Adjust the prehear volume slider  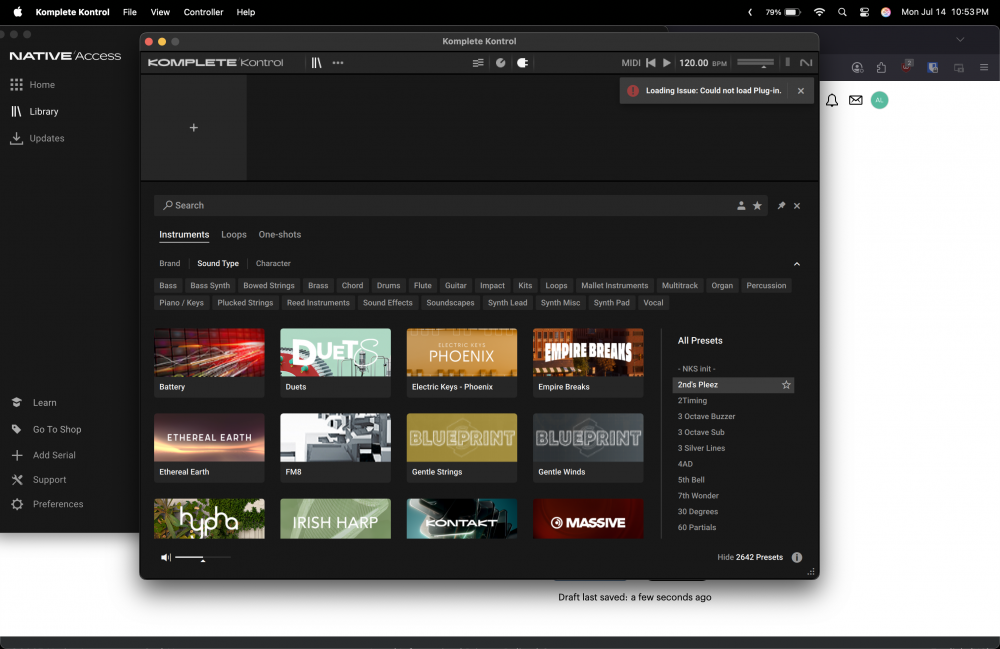[203, 558]
